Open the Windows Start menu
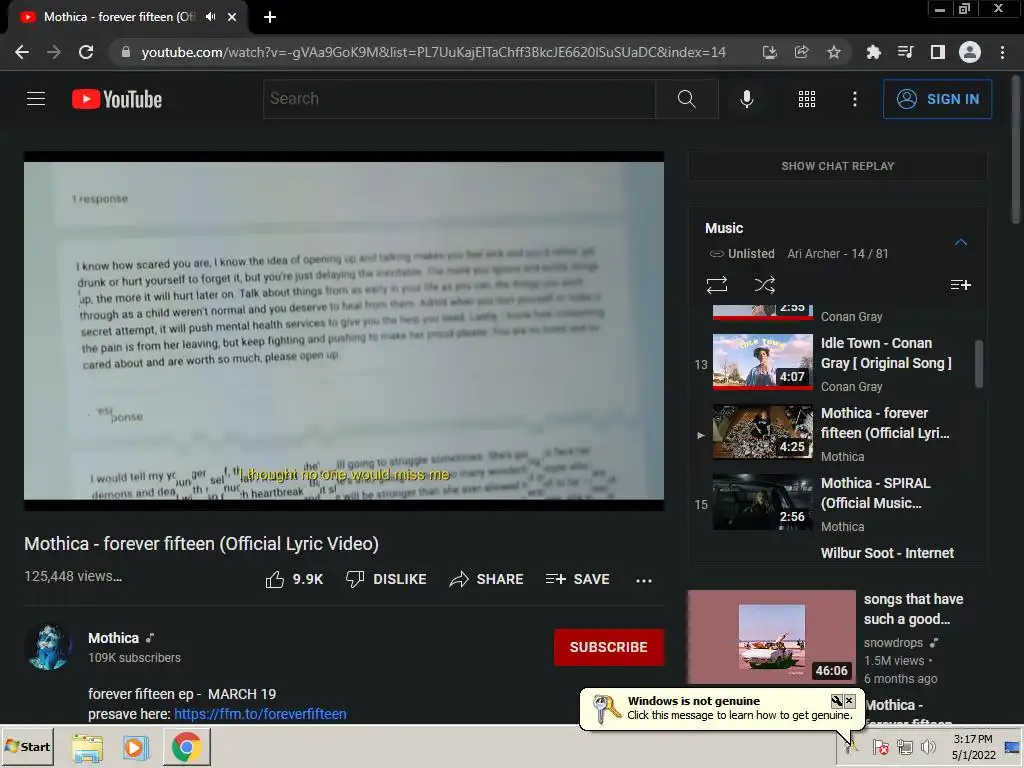Viewport: 1024px width, 768px height. [27, 746]
